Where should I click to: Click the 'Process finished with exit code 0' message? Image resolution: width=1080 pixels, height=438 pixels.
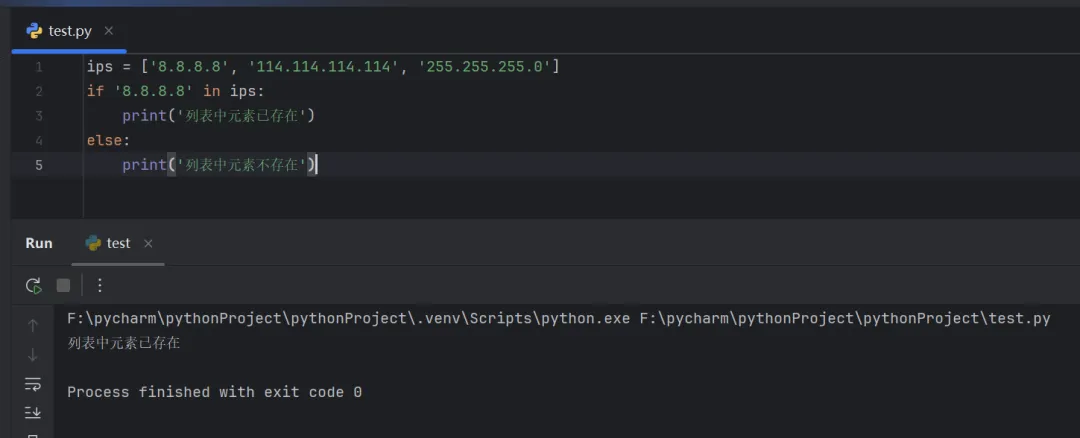click(x=214, y=392)
